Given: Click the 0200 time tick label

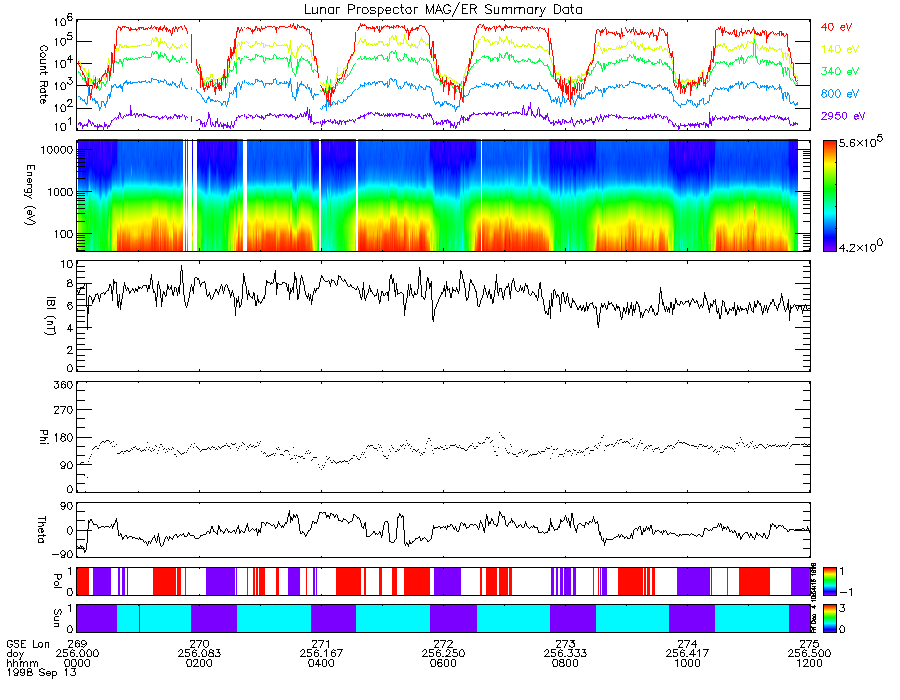Looking at the screenshot, I should [199, 663].
